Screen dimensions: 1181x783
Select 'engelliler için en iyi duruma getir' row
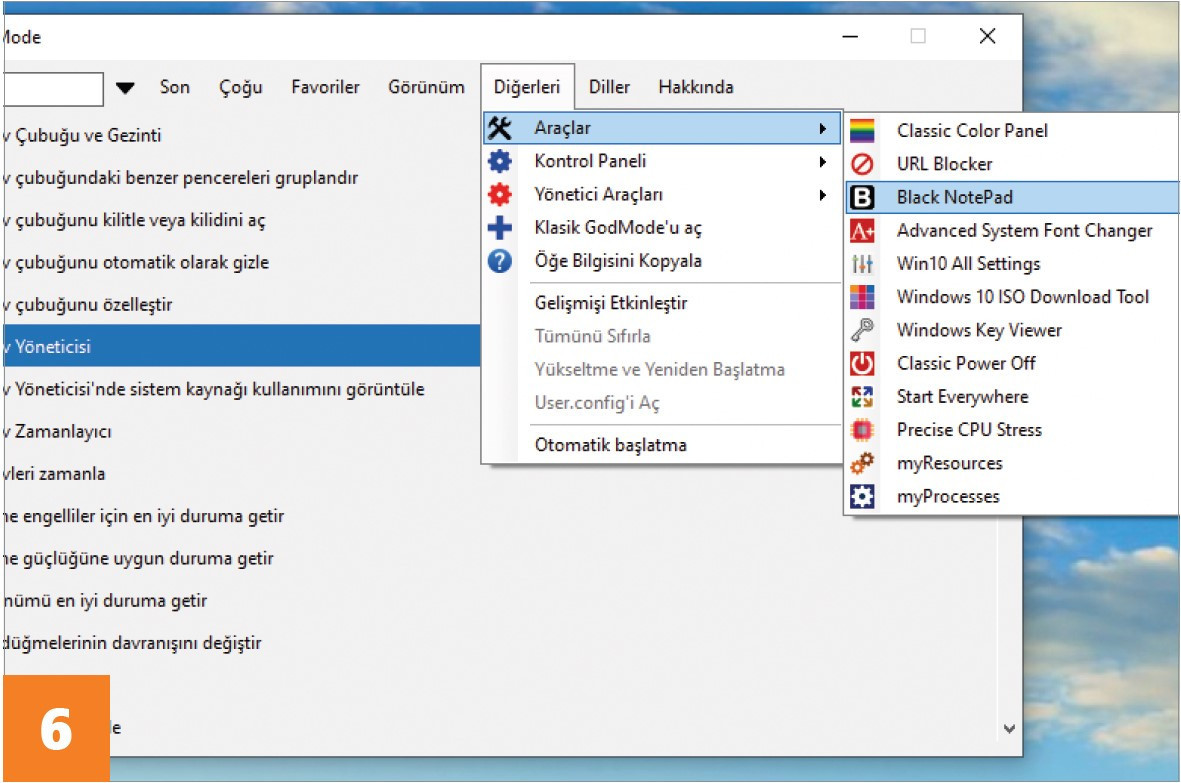[500, 516]
